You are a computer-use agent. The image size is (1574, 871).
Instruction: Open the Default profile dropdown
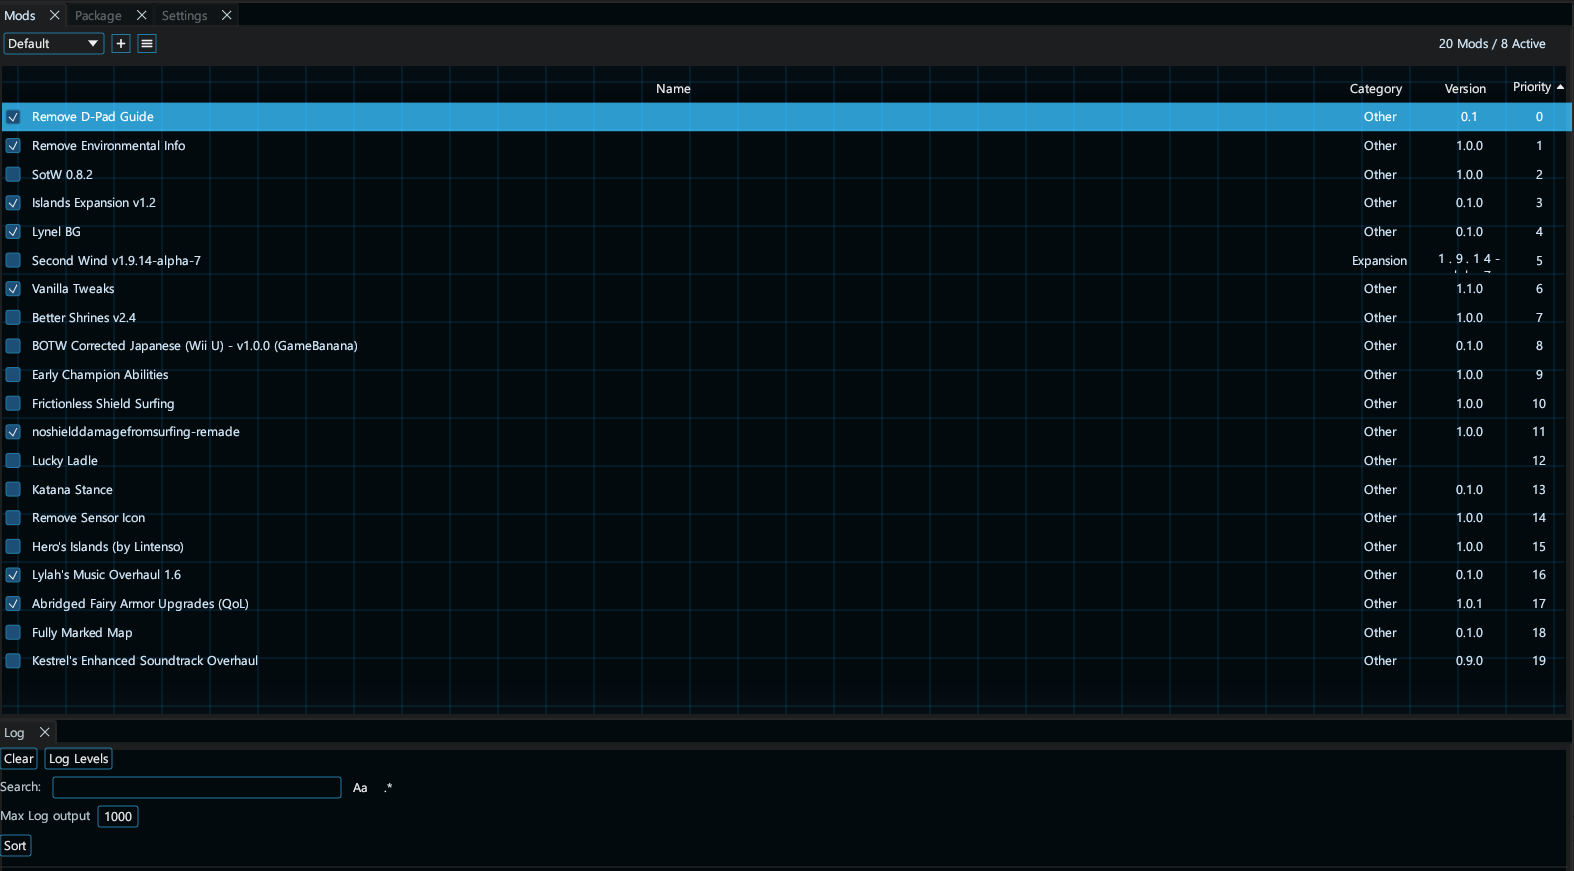coord(54,44)
